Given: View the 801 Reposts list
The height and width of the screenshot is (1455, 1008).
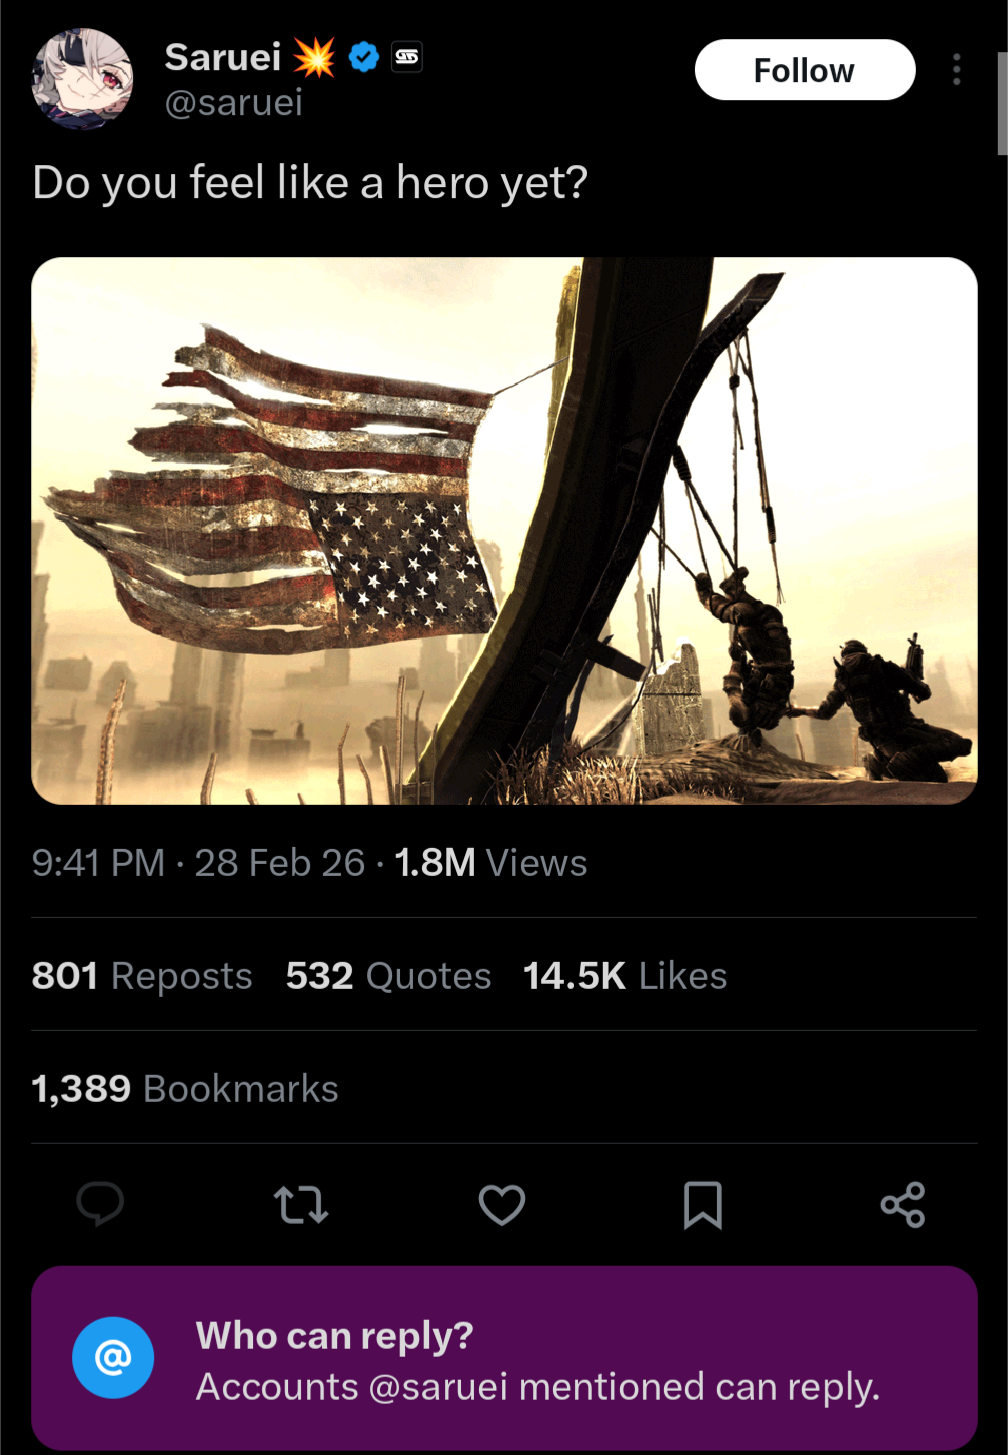Looking at the screenshot, I should [x=142, y=975].
